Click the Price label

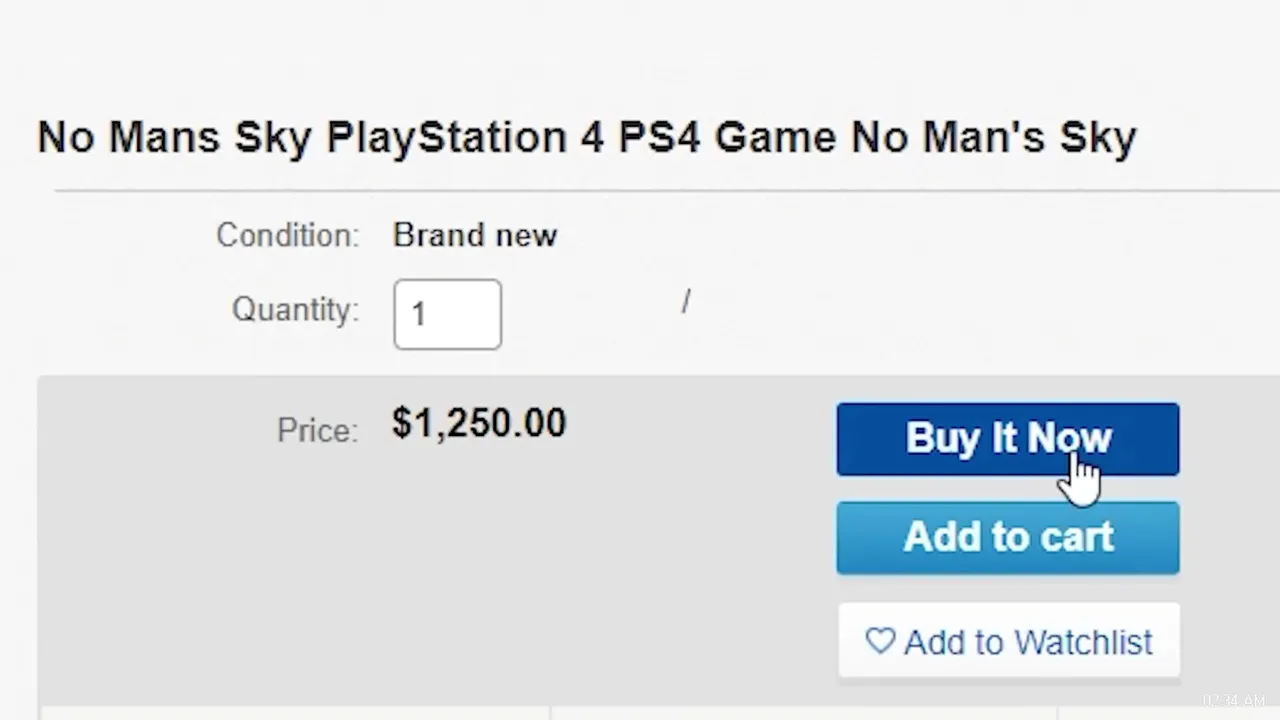pos(317,430)
